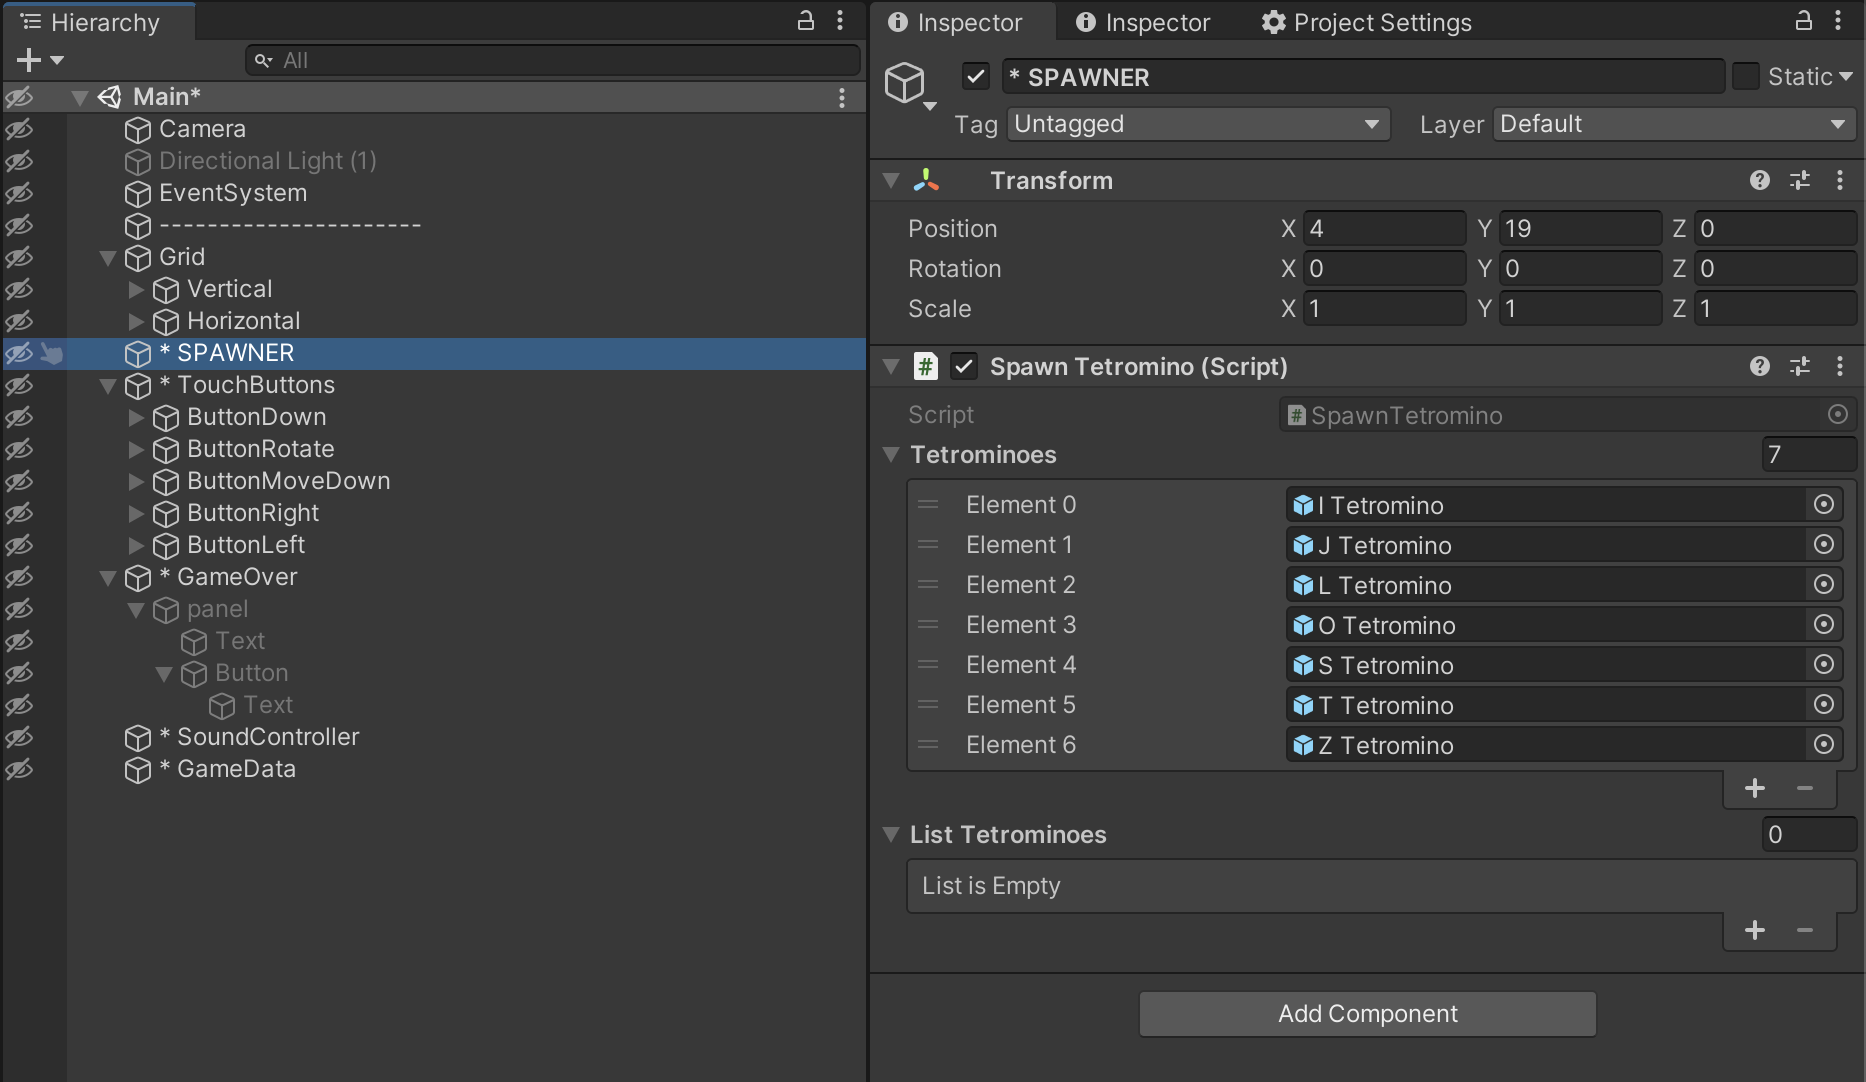The width and height of the screenshot is (1866, 1082).
Task: Click the Position Y field
Action: click(x=1579, y=228)
